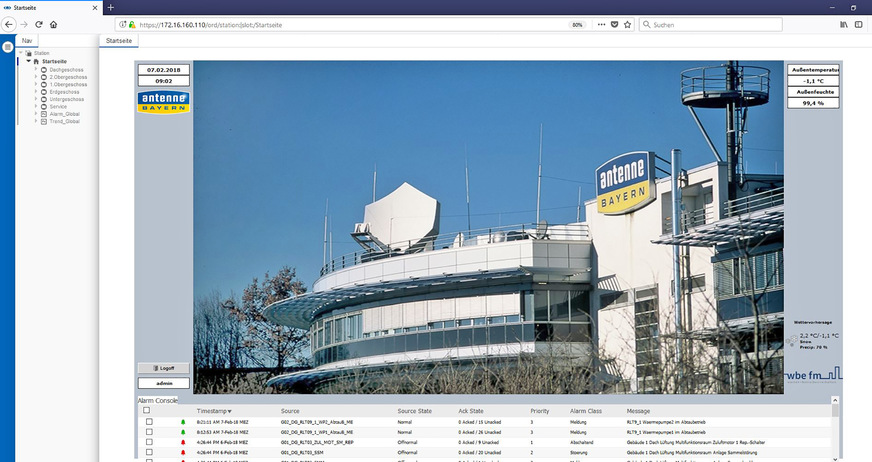Expand the Dachgeschoss tree node
872x462 pixels.
click(36, 69)
